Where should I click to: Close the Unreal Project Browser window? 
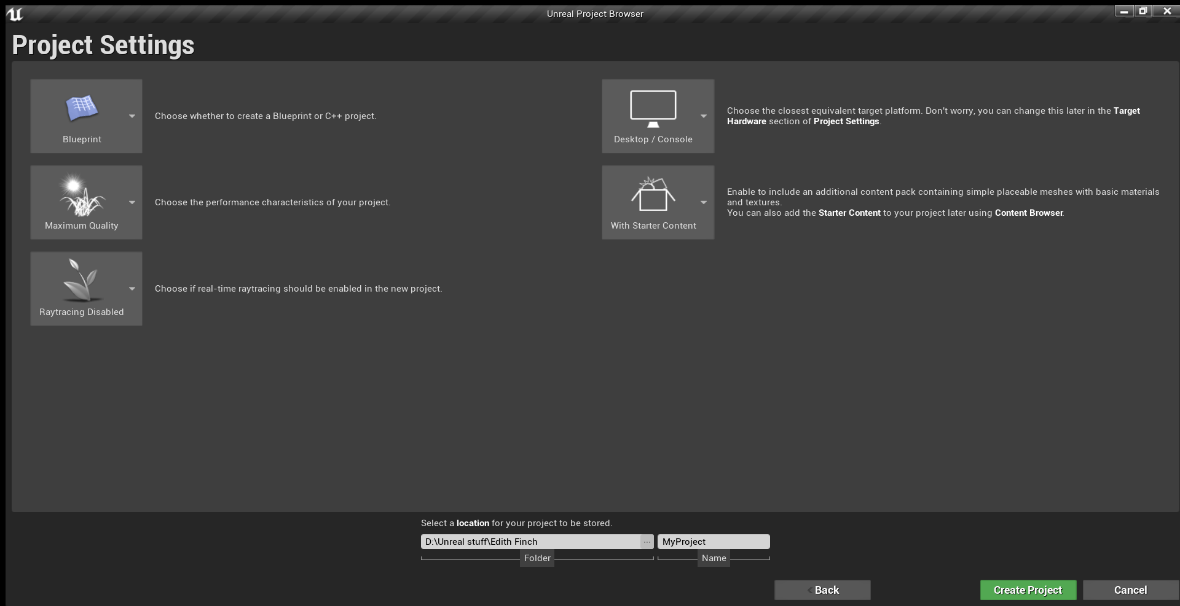click(x=1165, y=11)
